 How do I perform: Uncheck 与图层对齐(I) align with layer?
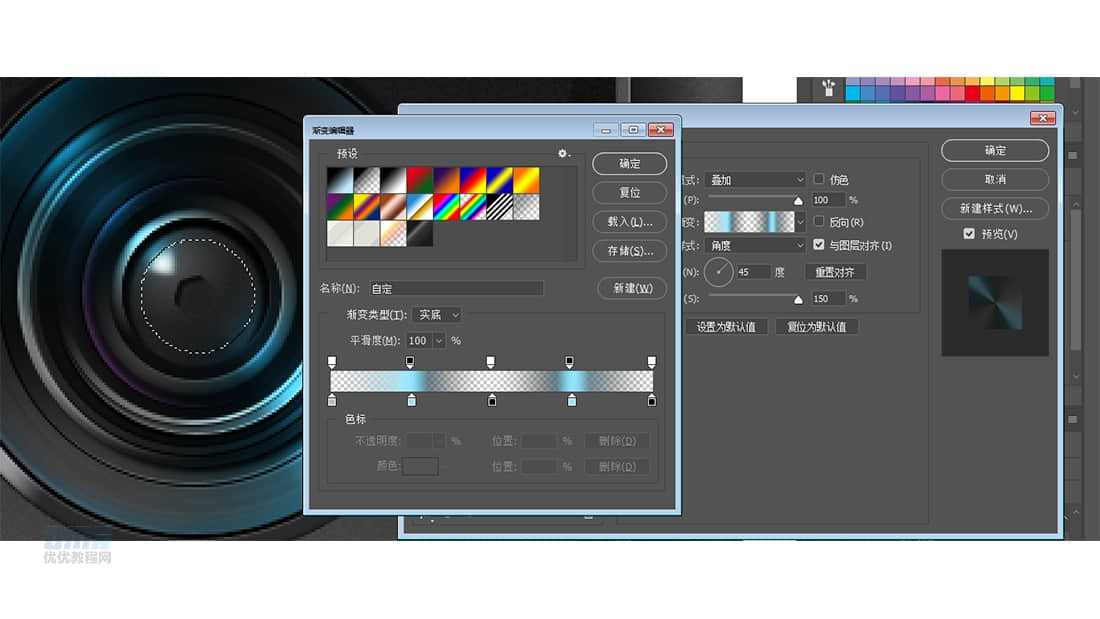click(x=819, y=244)
